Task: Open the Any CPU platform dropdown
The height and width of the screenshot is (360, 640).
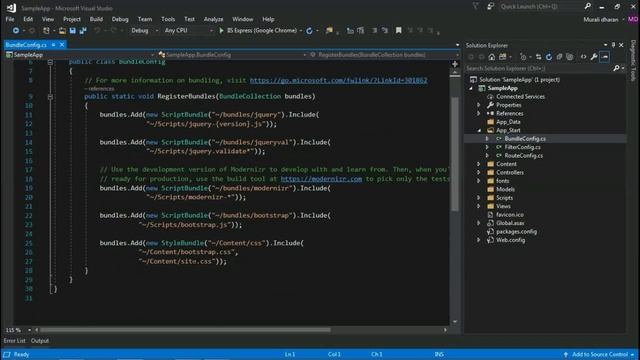Action: [189, 31]
